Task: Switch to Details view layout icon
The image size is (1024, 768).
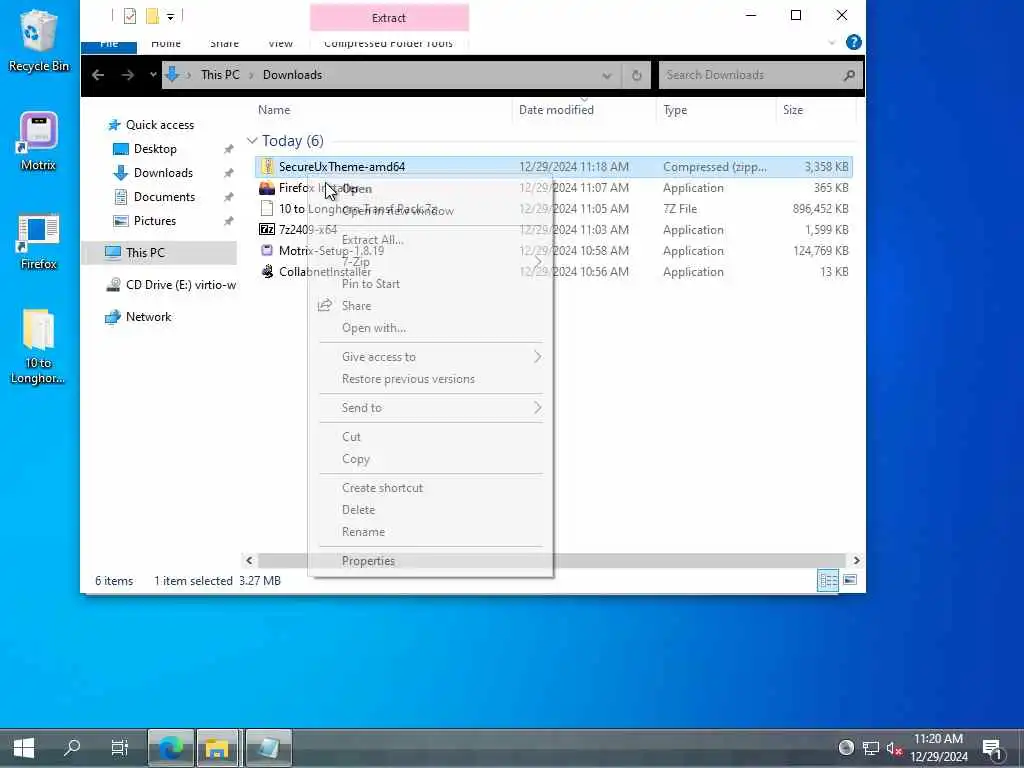Action: [828, 581]
